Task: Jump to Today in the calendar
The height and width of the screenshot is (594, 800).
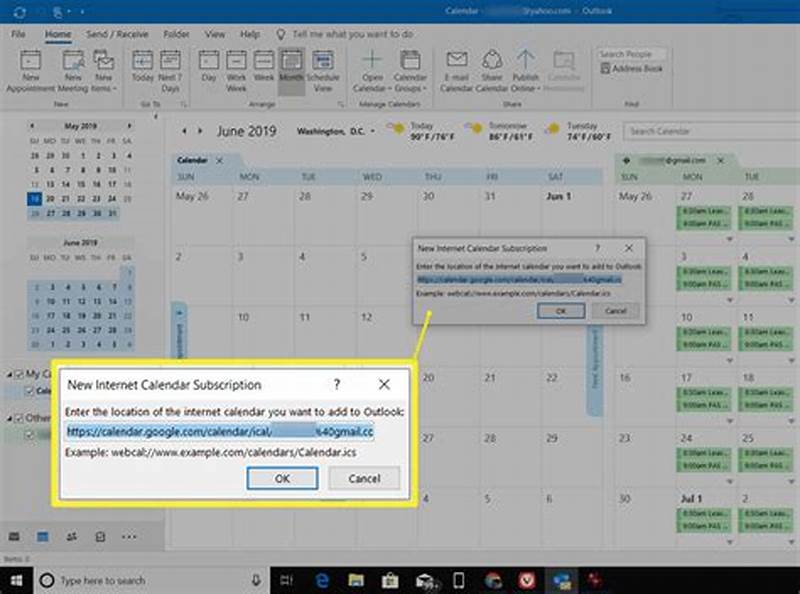Action: tap(141, 68)
